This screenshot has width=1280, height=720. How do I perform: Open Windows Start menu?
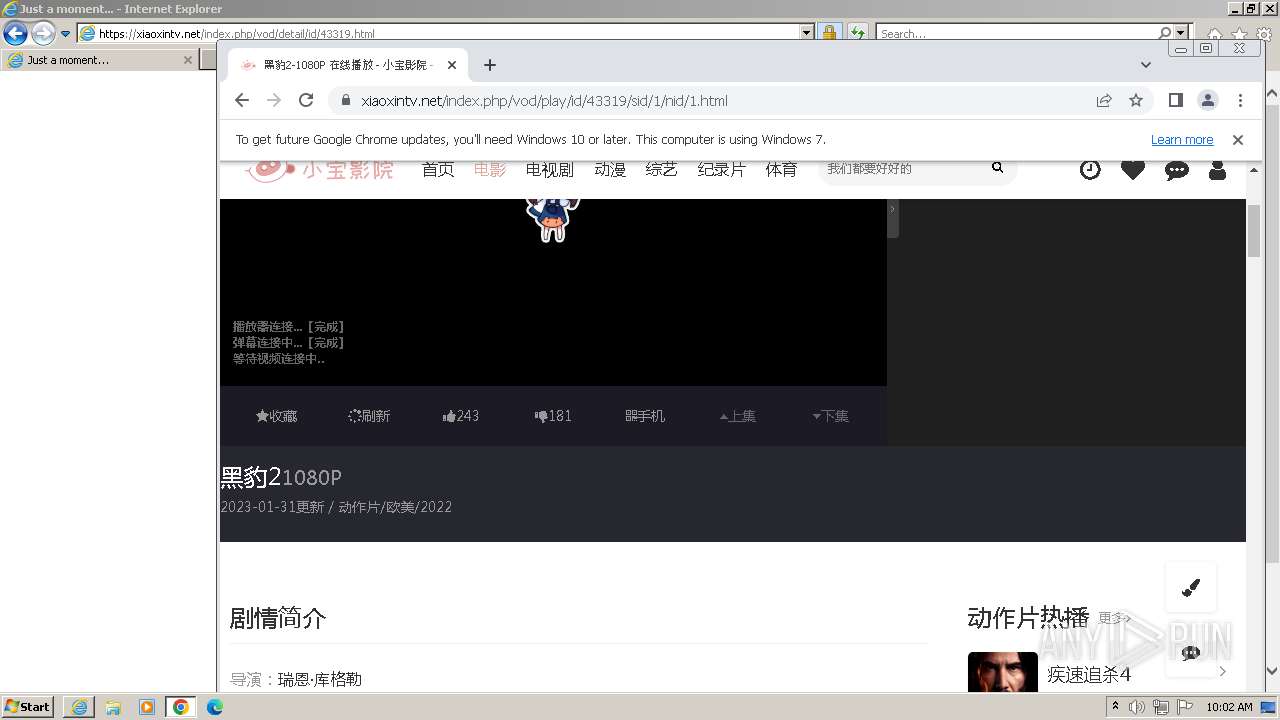click(x=28, y=706)
